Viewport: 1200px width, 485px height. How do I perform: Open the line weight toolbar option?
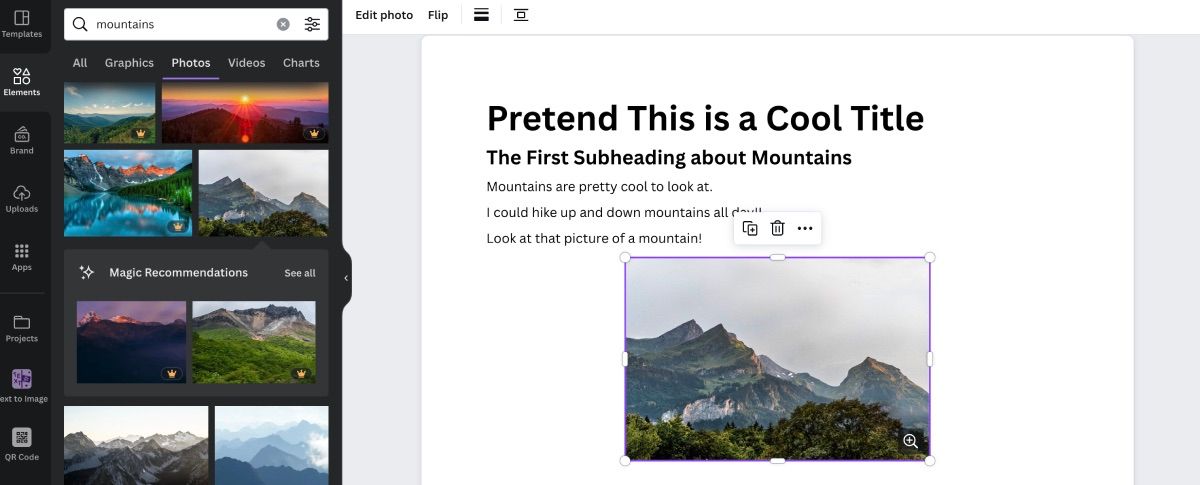481,15
